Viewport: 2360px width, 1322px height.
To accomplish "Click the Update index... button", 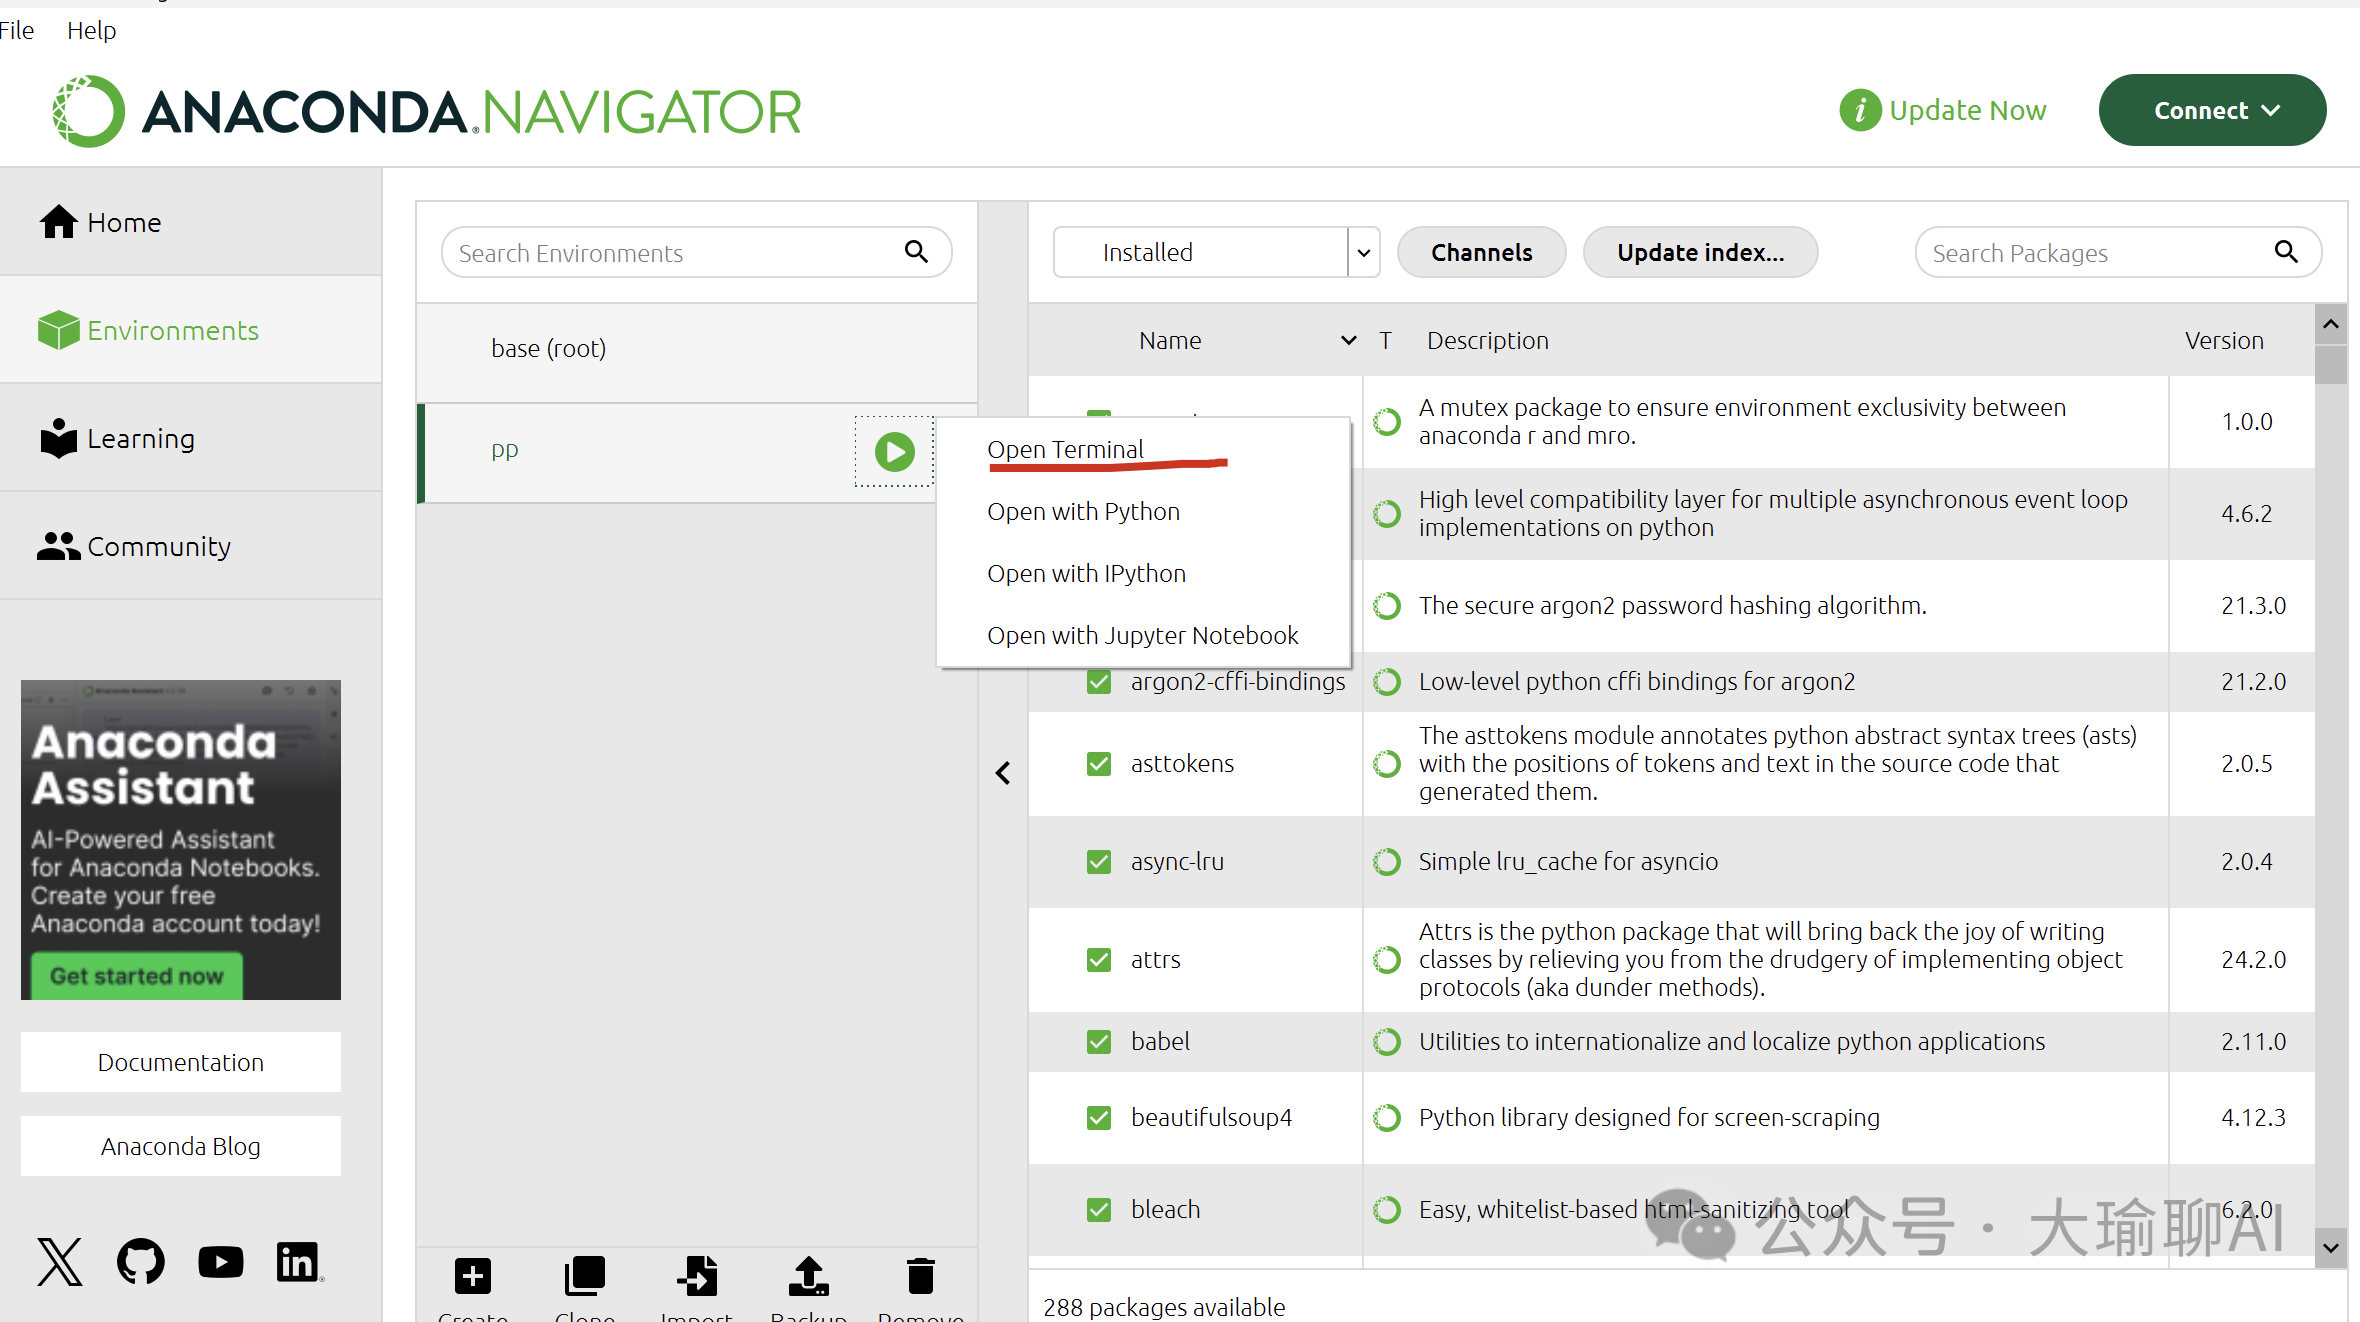I will coord(1700,253).
